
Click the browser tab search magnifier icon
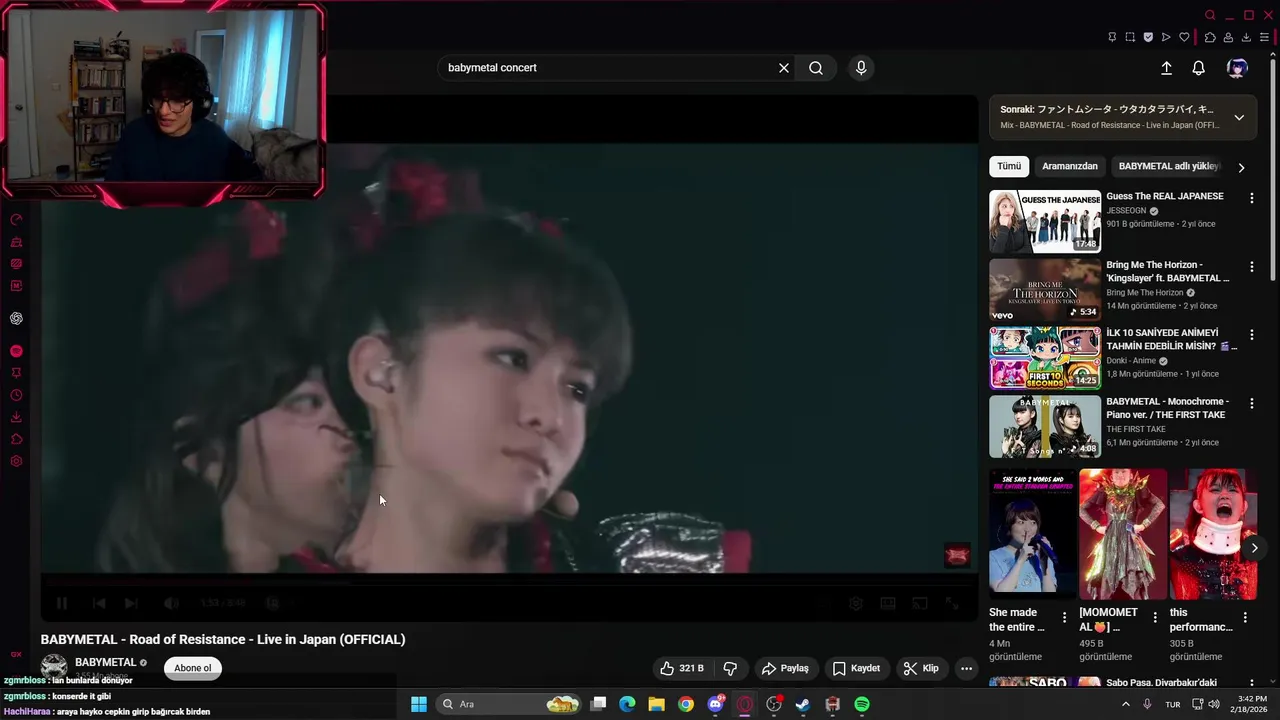point(1210,15)
